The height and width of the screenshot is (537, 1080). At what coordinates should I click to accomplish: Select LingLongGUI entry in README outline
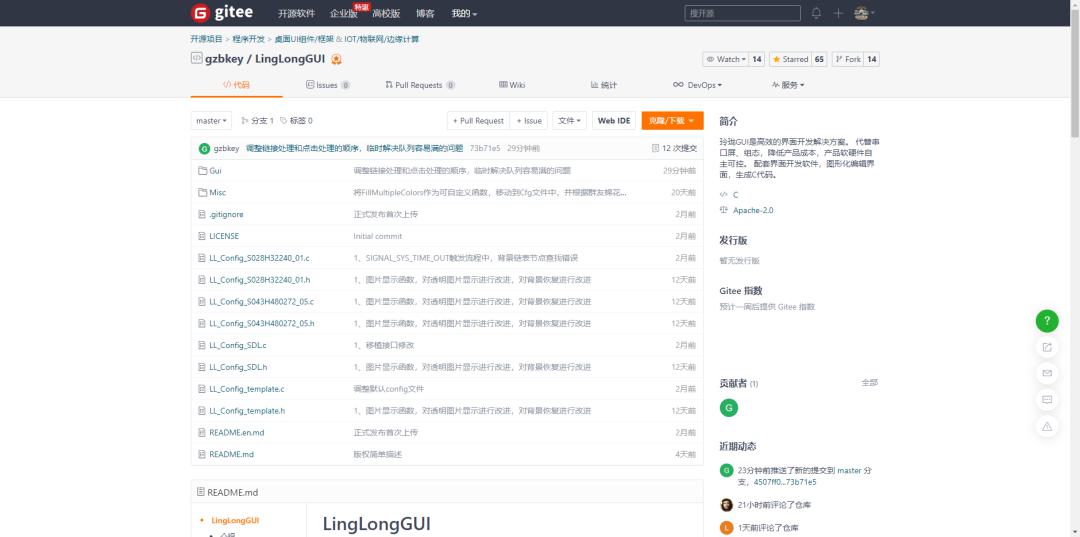pyautogui.click(x=236, y=520)
